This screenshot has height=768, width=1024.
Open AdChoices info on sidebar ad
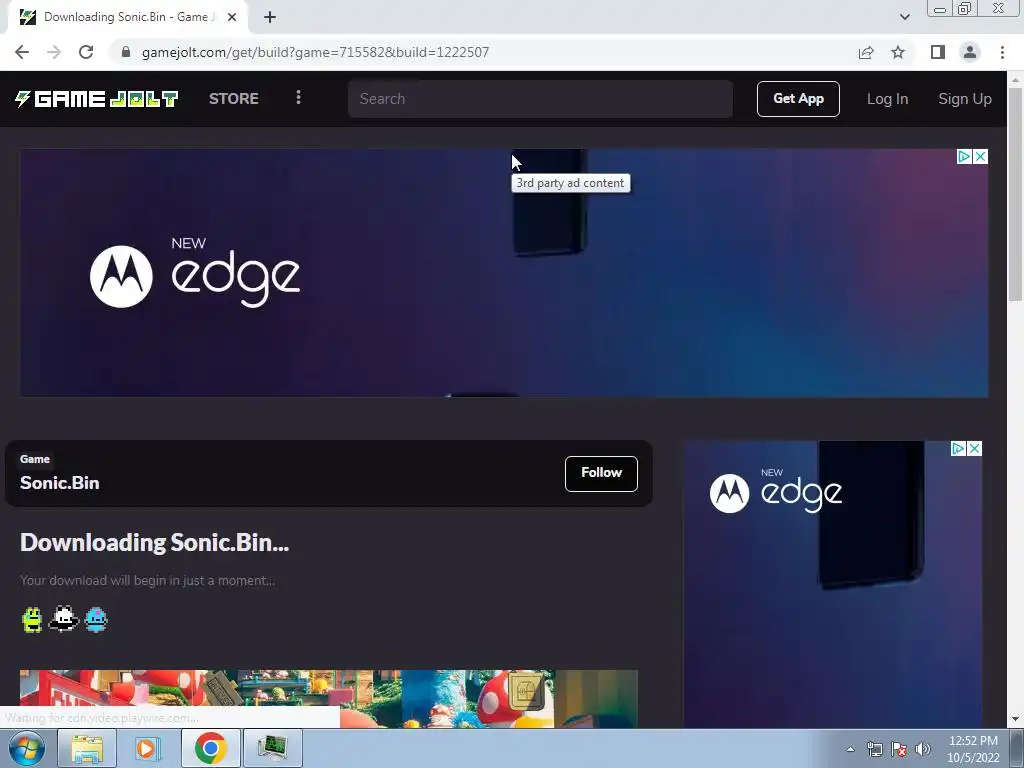click(958, 449)
